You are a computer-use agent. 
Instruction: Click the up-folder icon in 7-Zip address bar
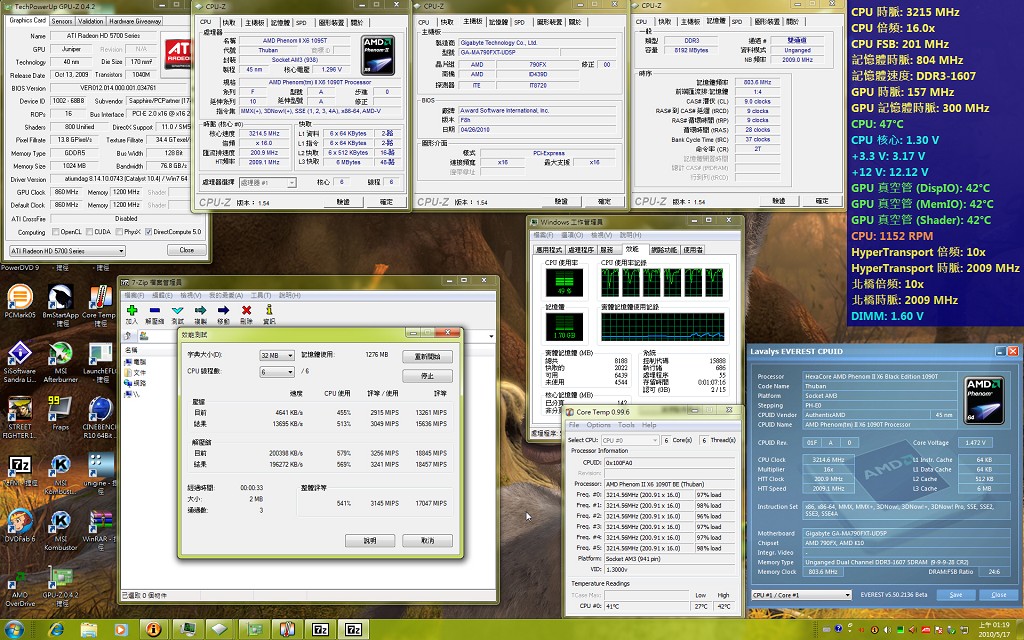[129, 336]
